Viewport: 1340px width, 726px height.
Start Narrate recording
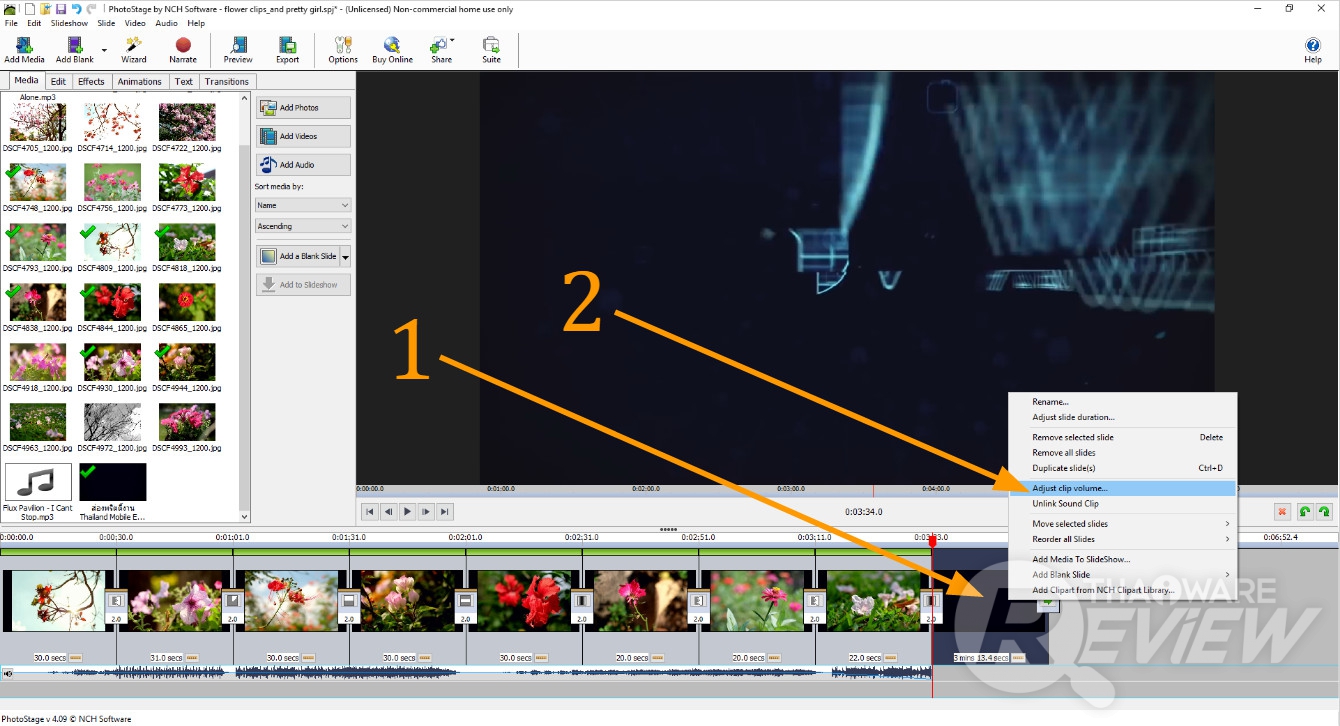tap(183, 50)
